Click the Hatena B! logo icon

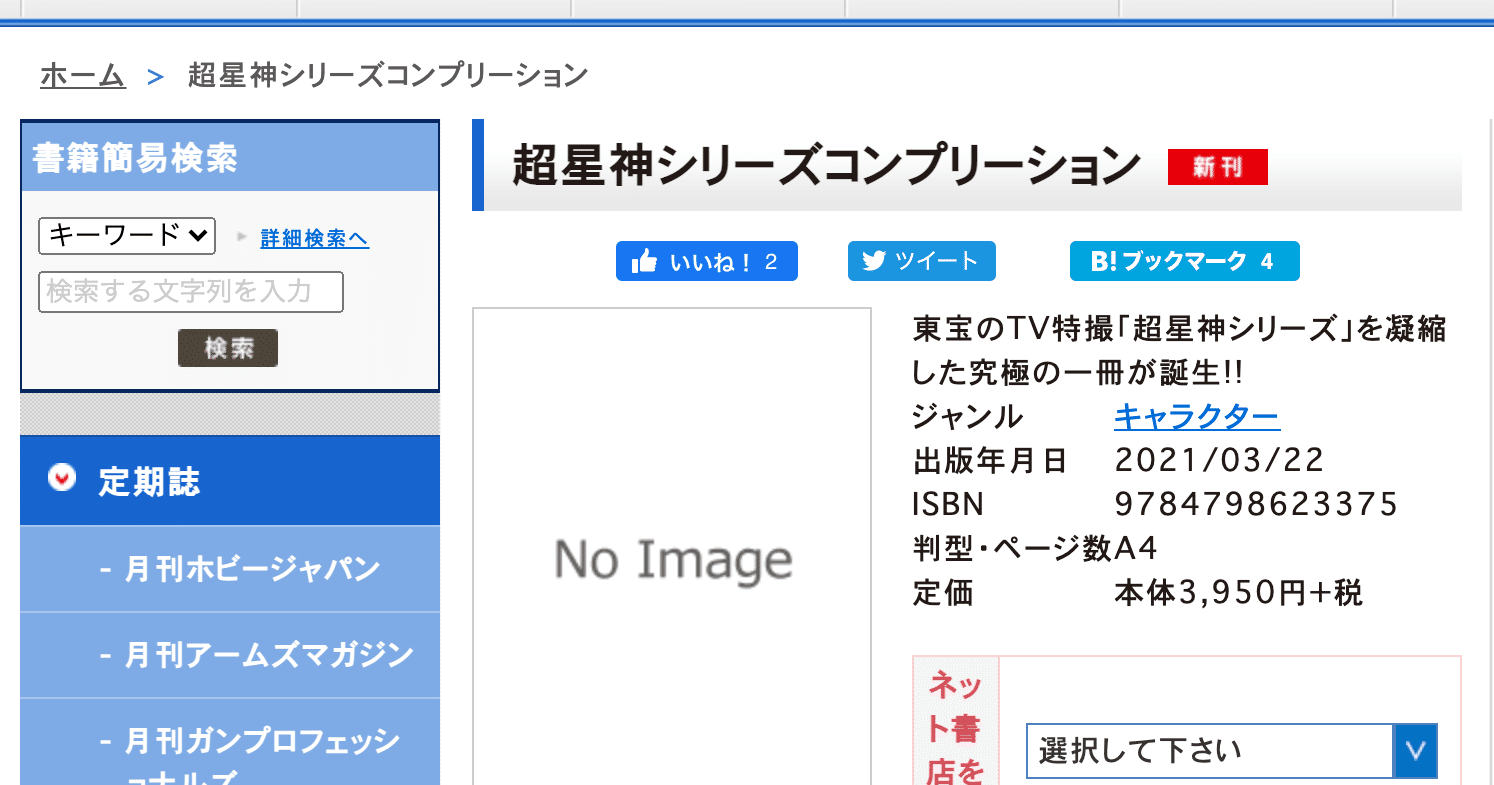point(1103,261)
